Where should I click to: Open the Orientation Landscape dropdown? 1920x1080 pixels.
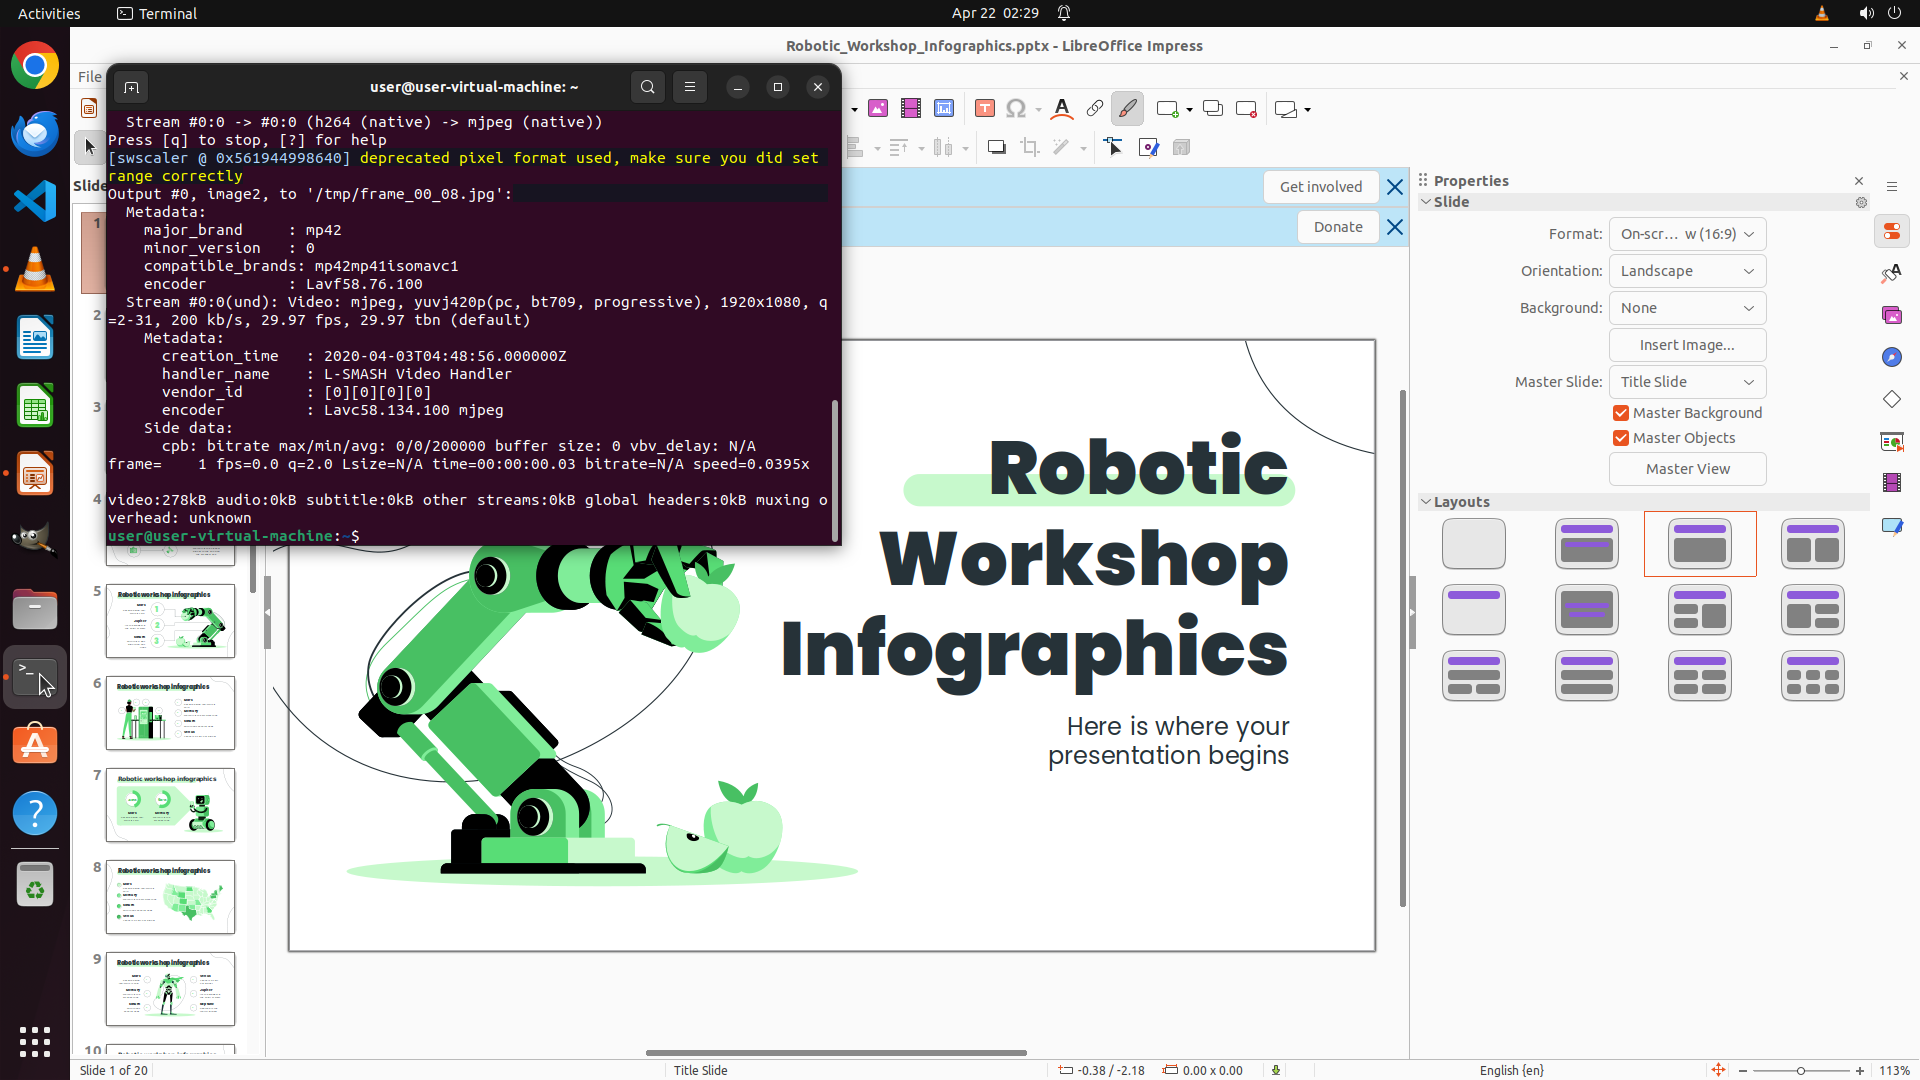tap(1687, 271)
